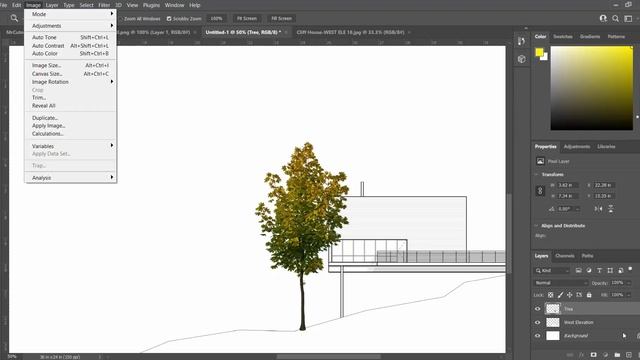Image resolution: width=640 pixels, height=360 pixels.
Task: Open the layer Kind filter dropdown
Action: [x=552, y=270]
